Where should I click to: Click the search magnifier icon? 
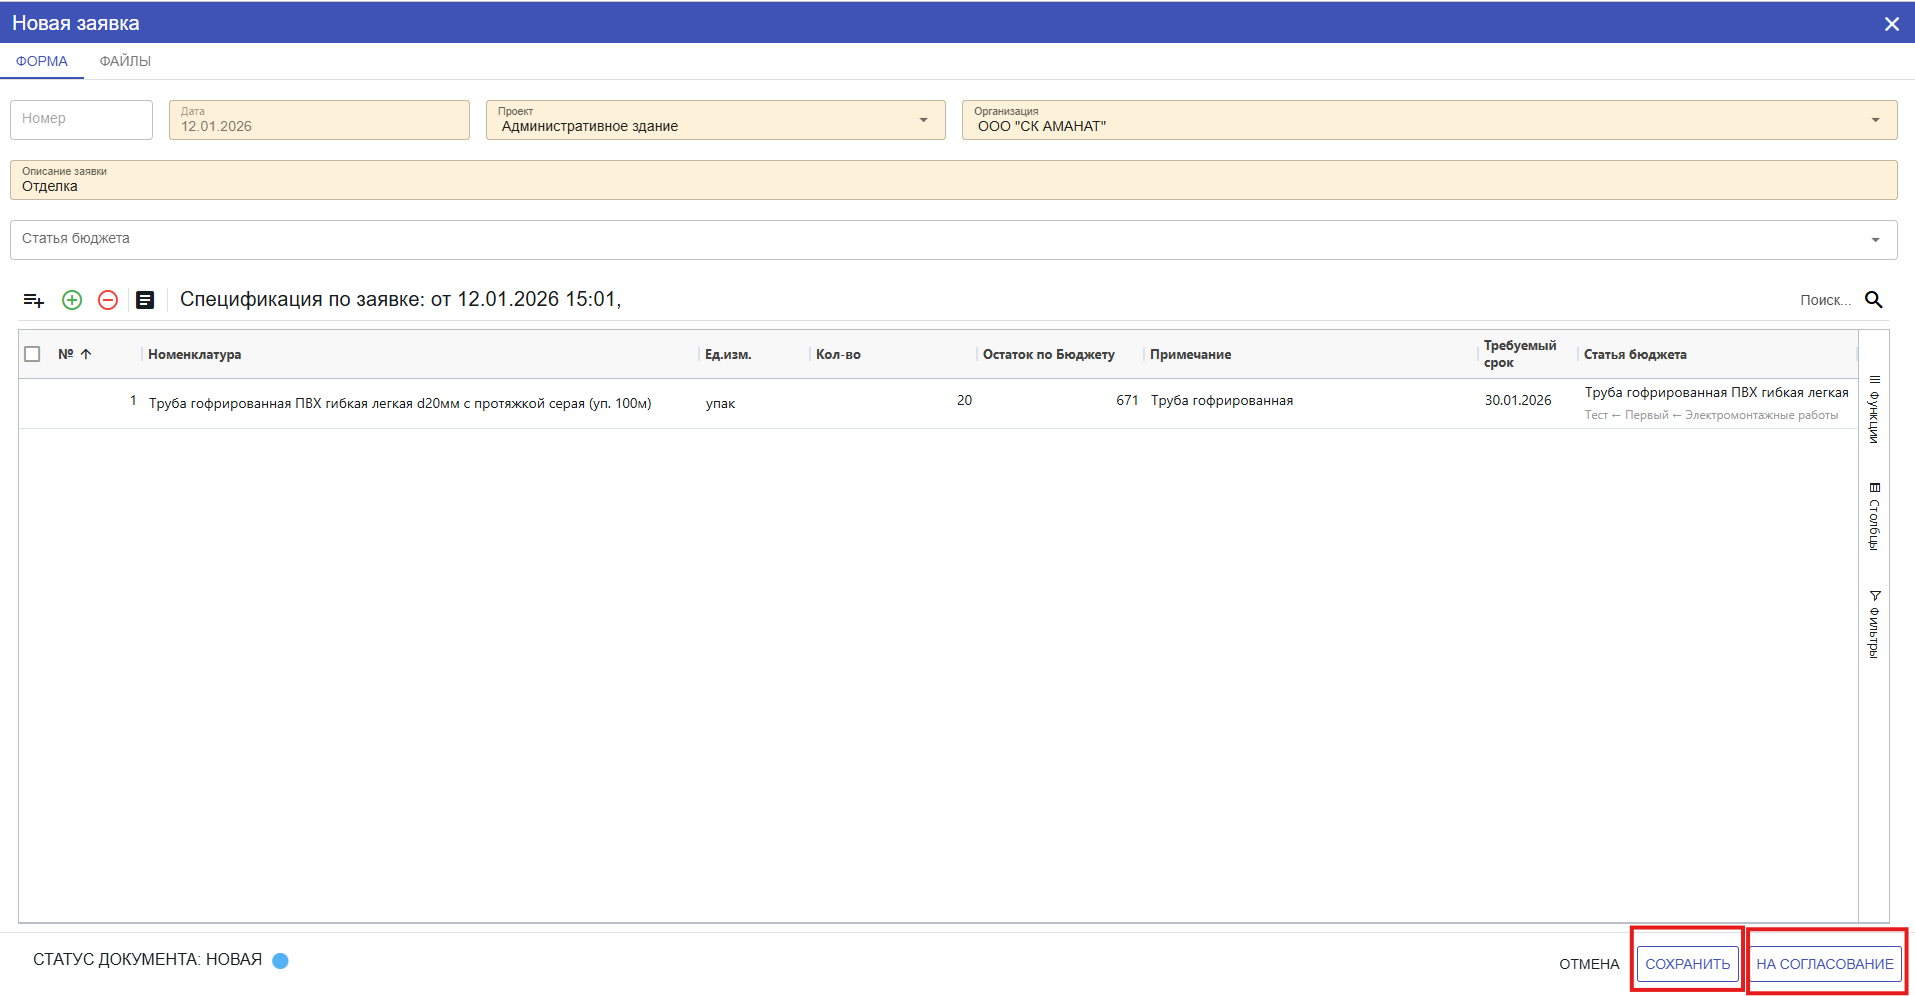(1874, 300)
